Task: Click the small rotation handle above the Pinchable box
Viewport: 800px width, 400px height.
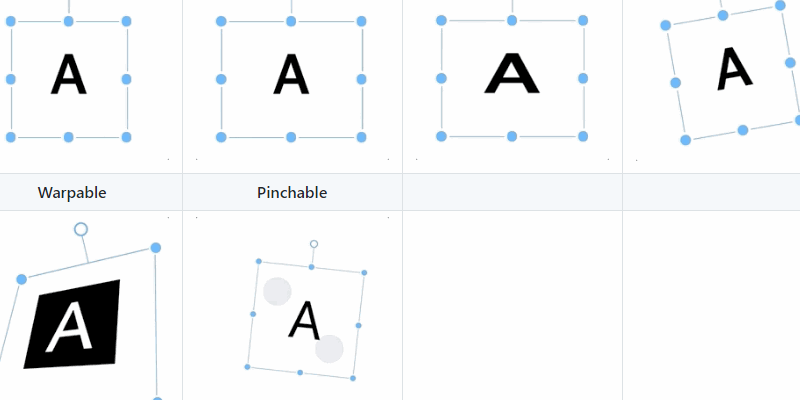Action: [313, 244]
